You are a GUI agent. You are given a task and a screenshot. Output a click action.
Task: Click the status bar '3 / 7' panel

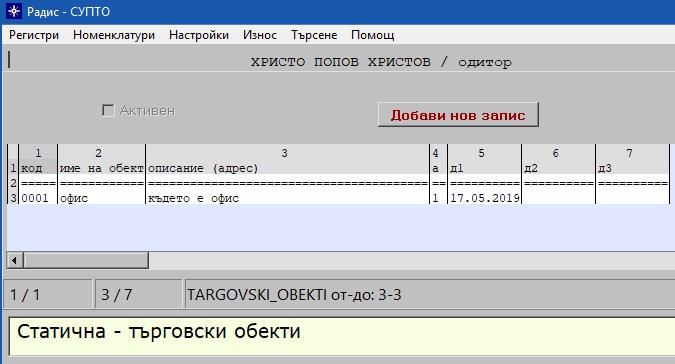tap(139, 294)
